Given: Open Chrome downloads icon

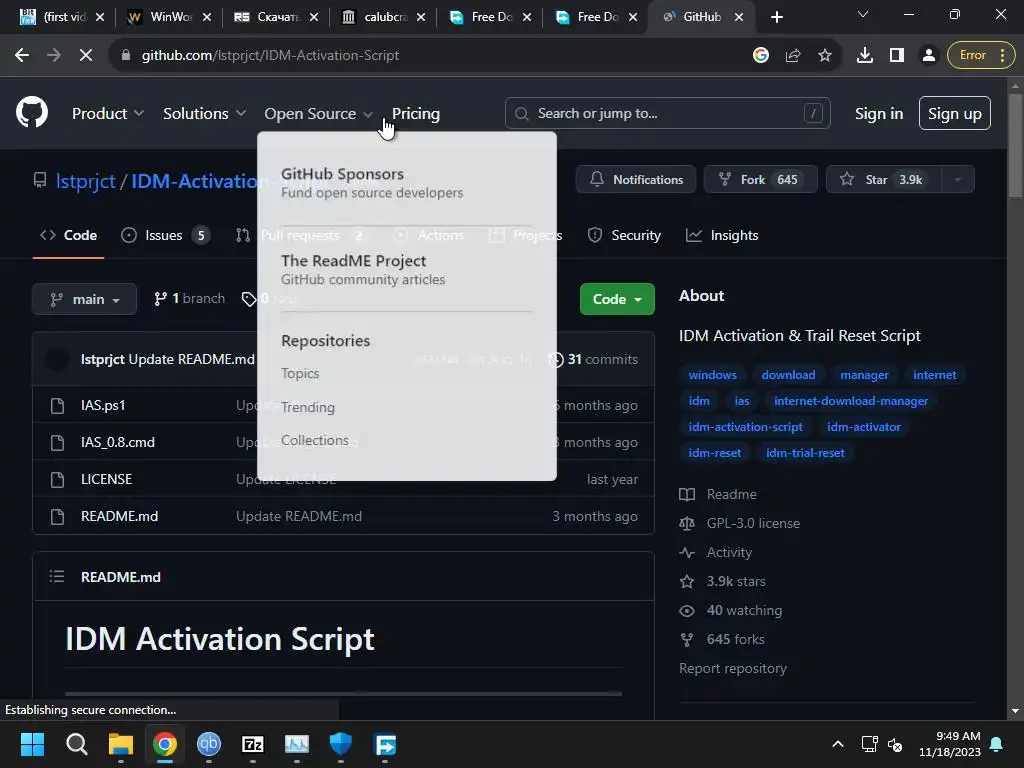Looking at the screenshot, I should pyautogui.click(x=865, y=56).
